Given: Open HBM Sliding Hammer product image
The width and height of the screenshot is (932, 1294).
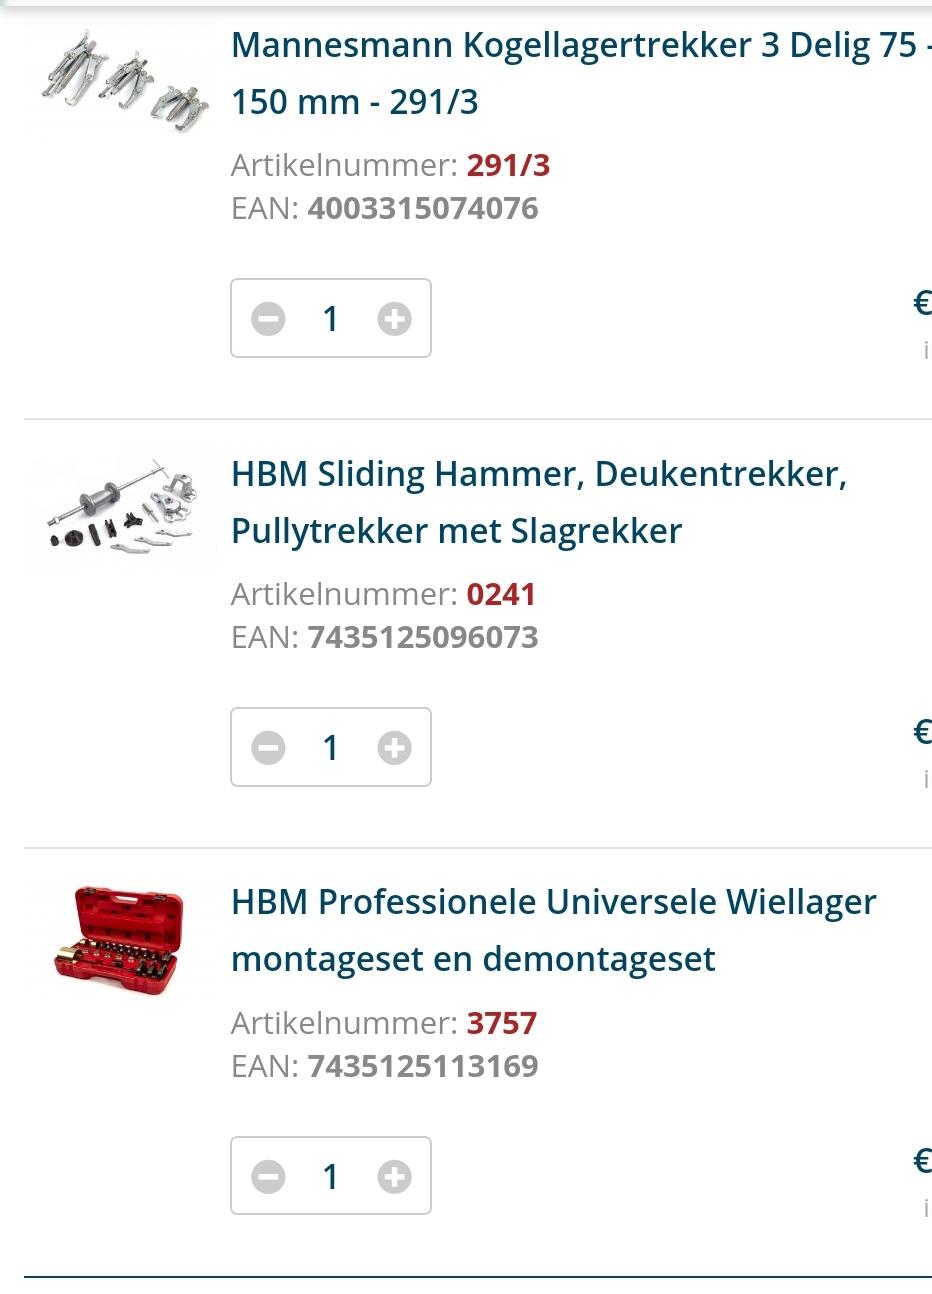Looking at the screenshot, I should click(x=121, y=511).
